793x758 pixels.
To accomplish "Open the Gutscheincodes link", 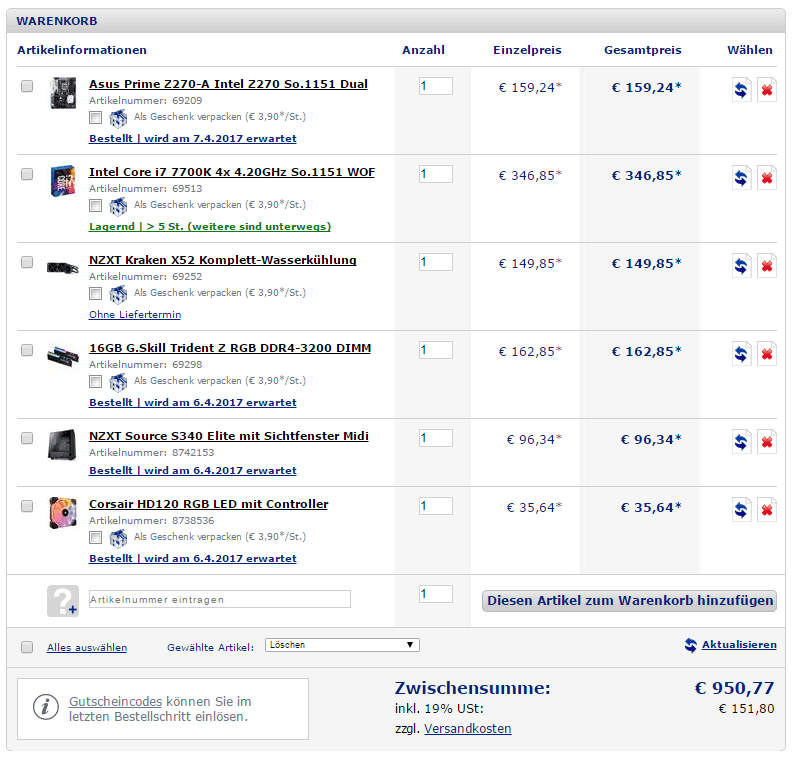I will [115, 702].
